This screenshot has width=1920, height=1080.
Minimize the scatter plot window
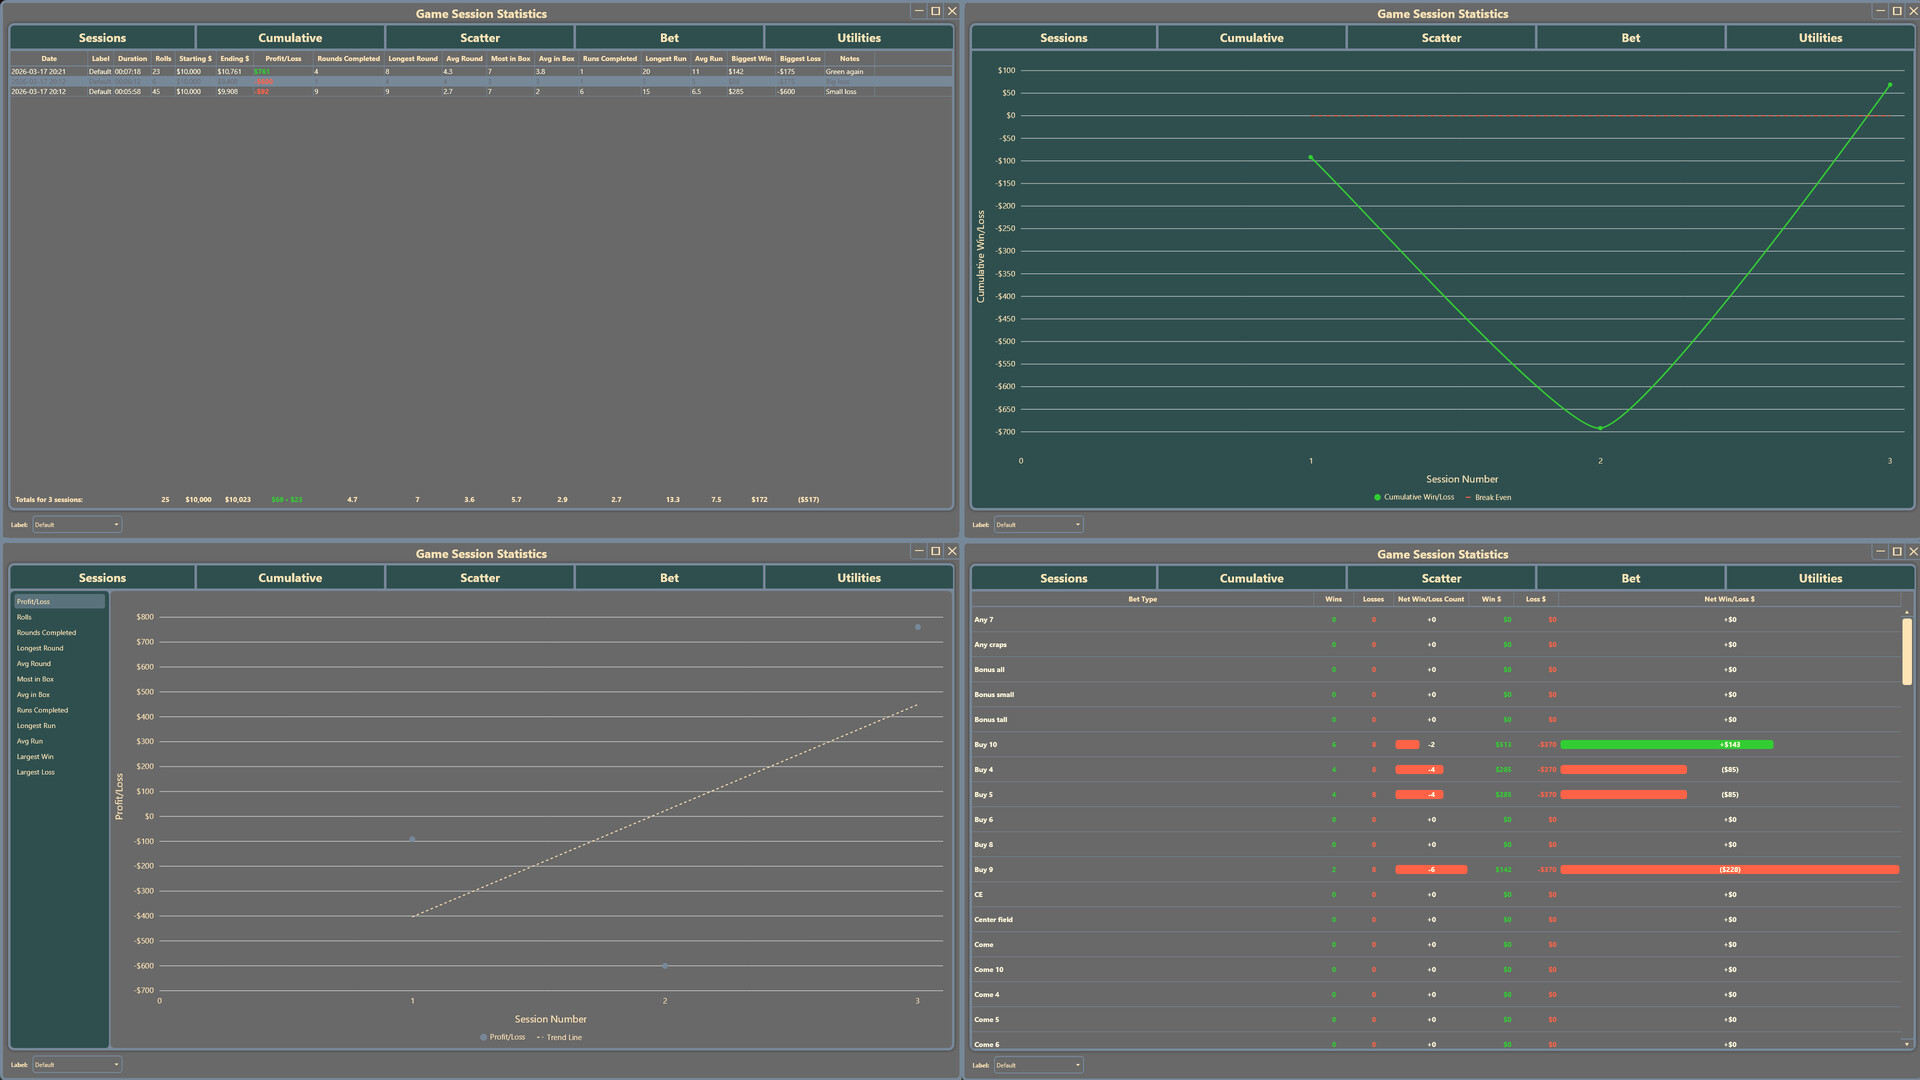tap(918, 551)
